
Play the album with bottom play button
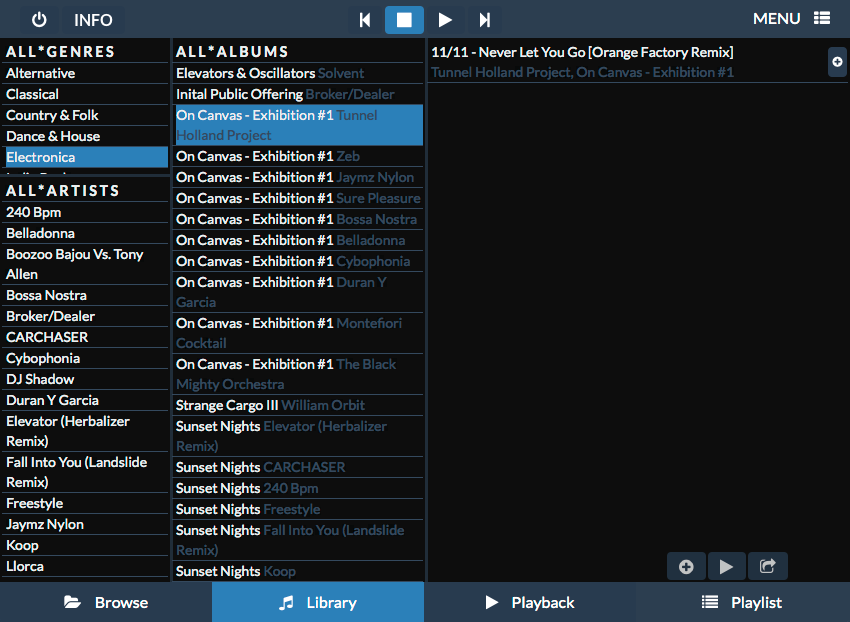726,567
